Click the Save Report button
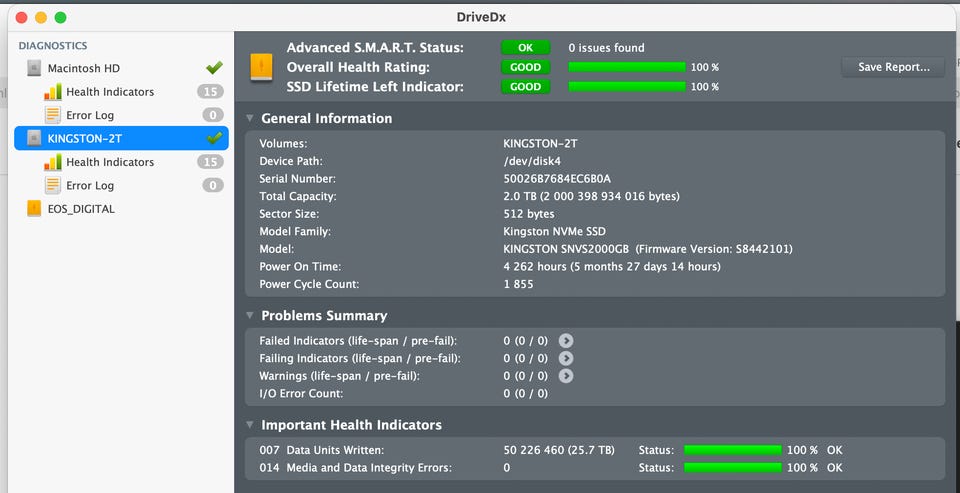This screenshot has height=493, width=960. [x=893, y=67]
